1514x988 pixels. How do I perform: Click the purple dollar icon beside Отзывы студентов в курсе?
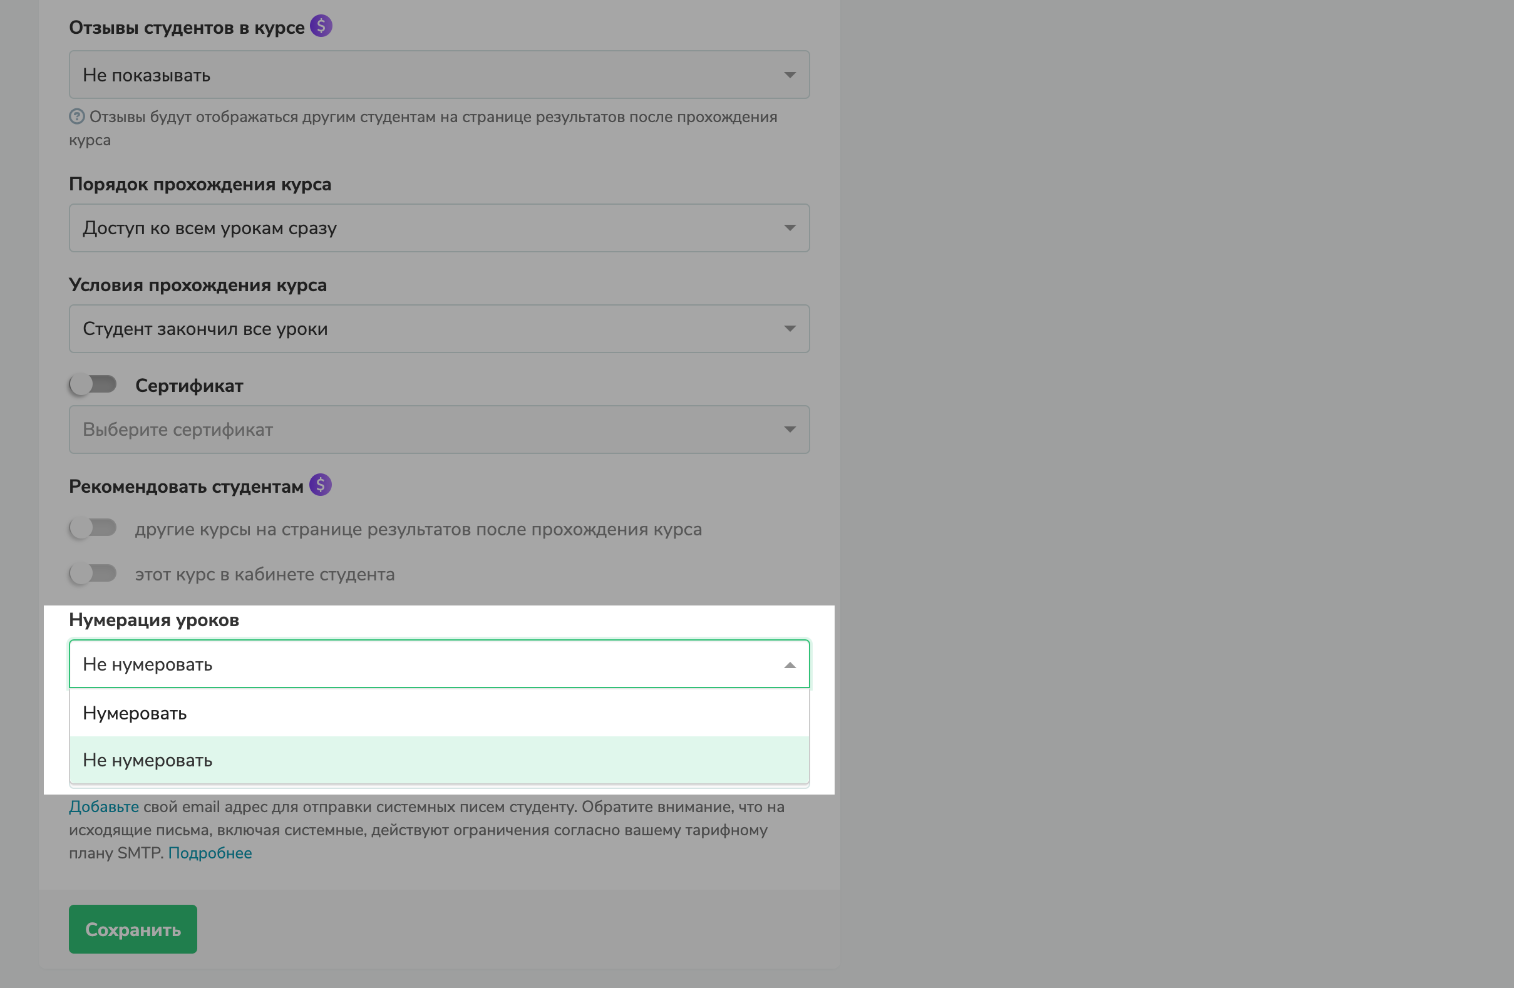[x=320, y=26]
